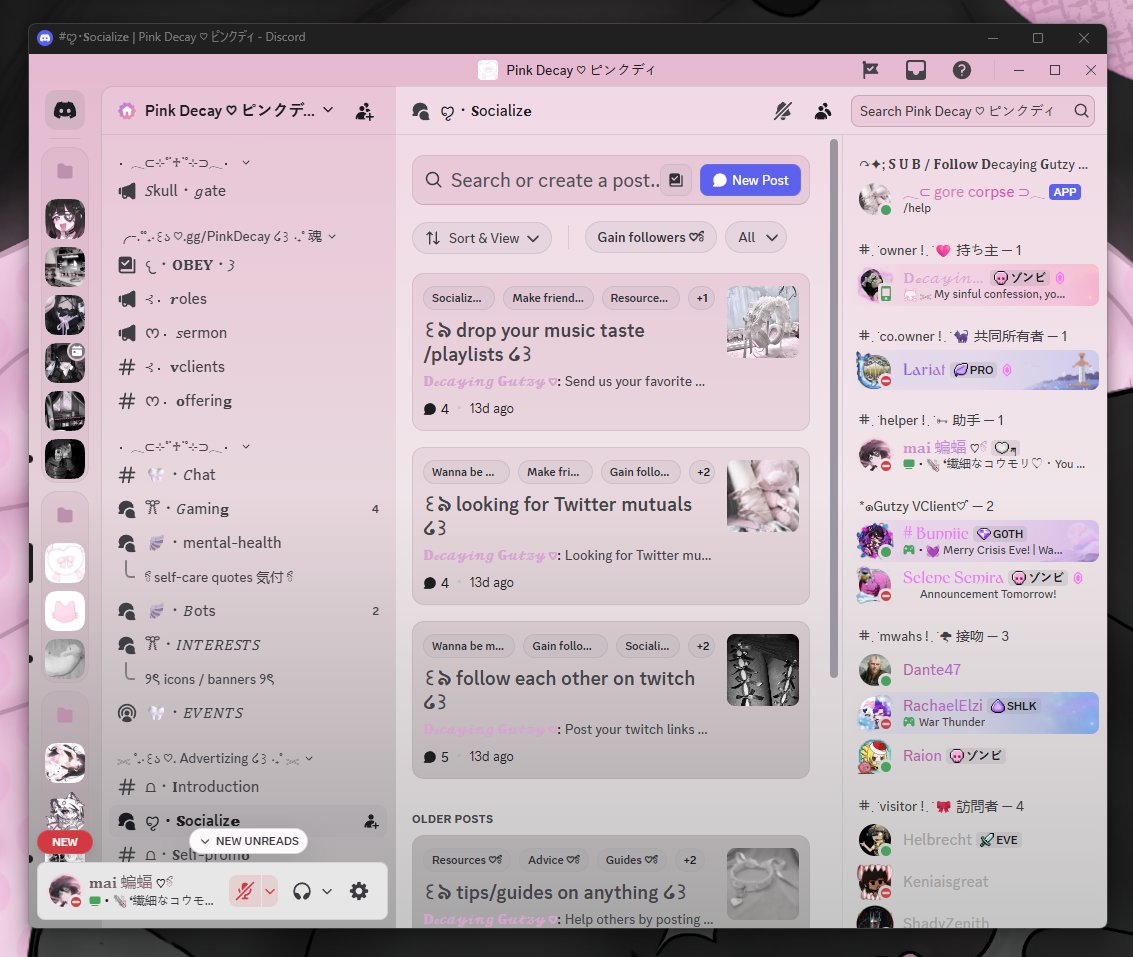Open the help question mark icon
The image size is (1133, 957).
point(961,70)
